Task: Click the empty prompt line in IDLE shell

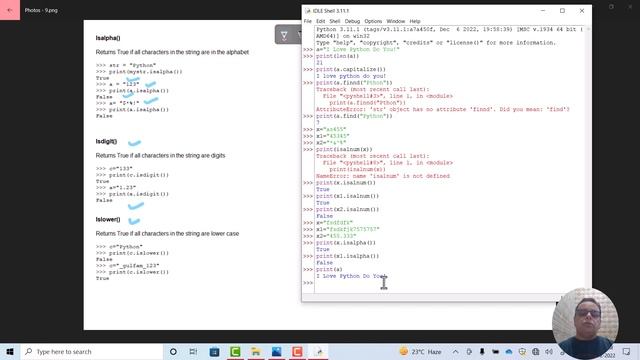Action: pos(449,283)
